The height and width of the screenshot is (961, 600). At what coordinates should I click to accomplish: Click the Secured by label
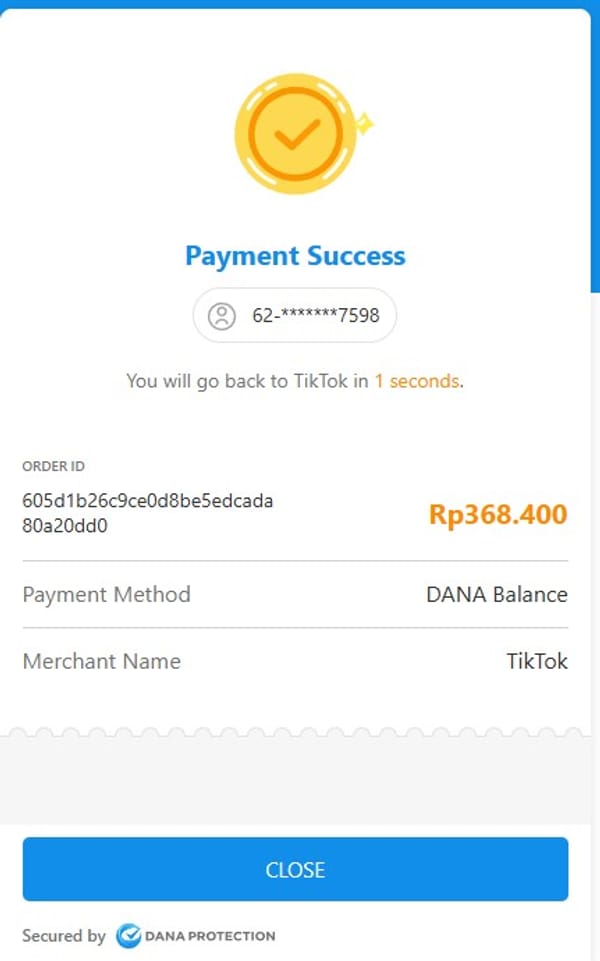click(64, 936)
